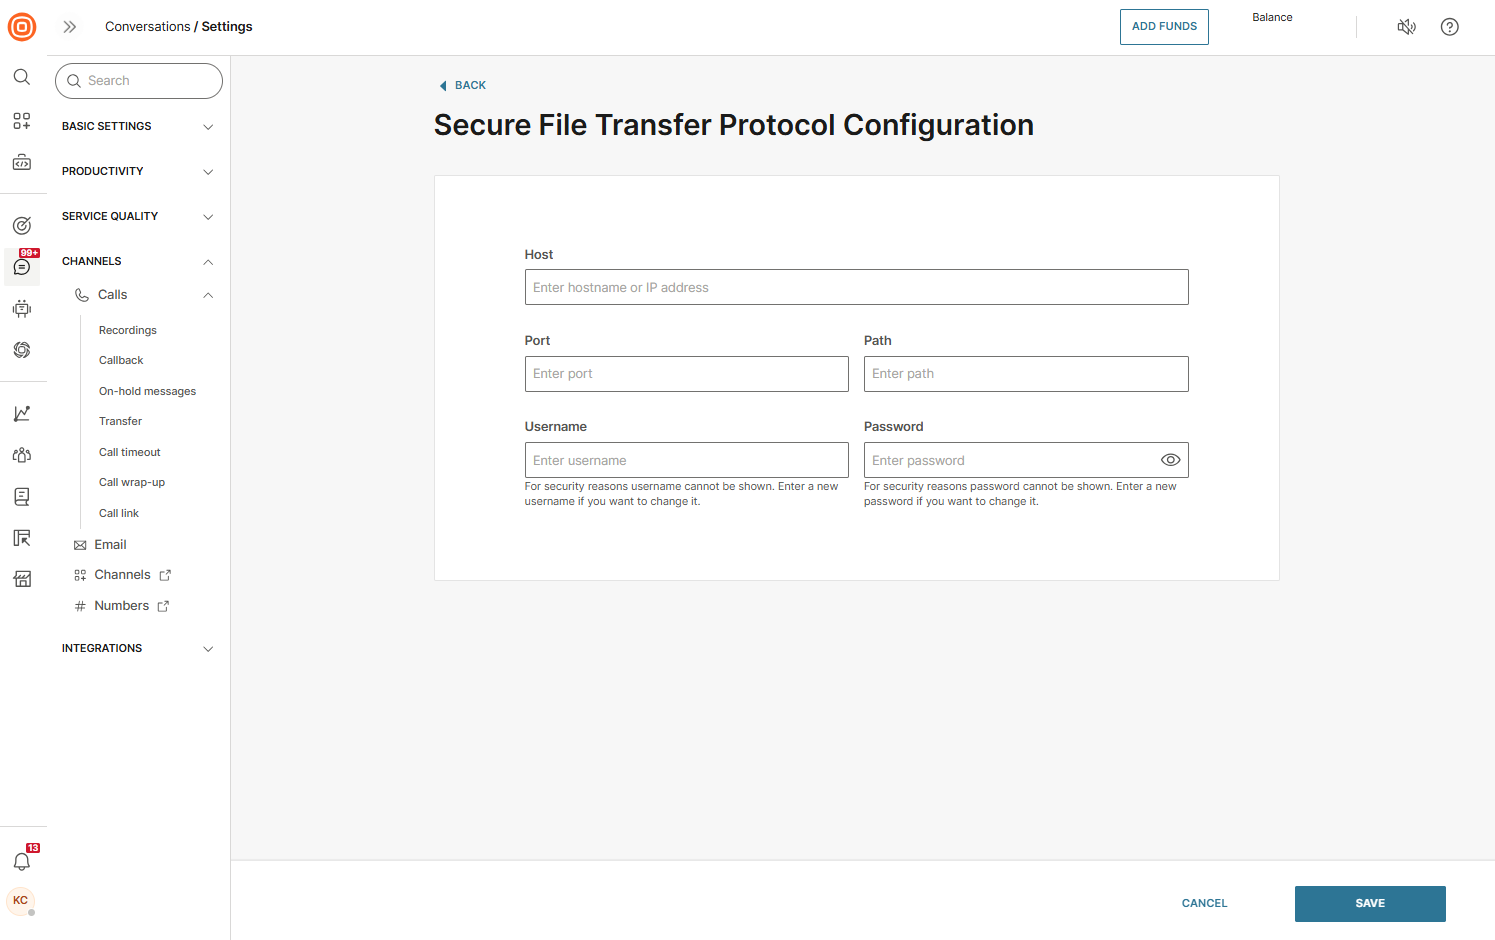Click the Host input field
This screenshot has width=1495, height=940.
(x=856, y=287)
